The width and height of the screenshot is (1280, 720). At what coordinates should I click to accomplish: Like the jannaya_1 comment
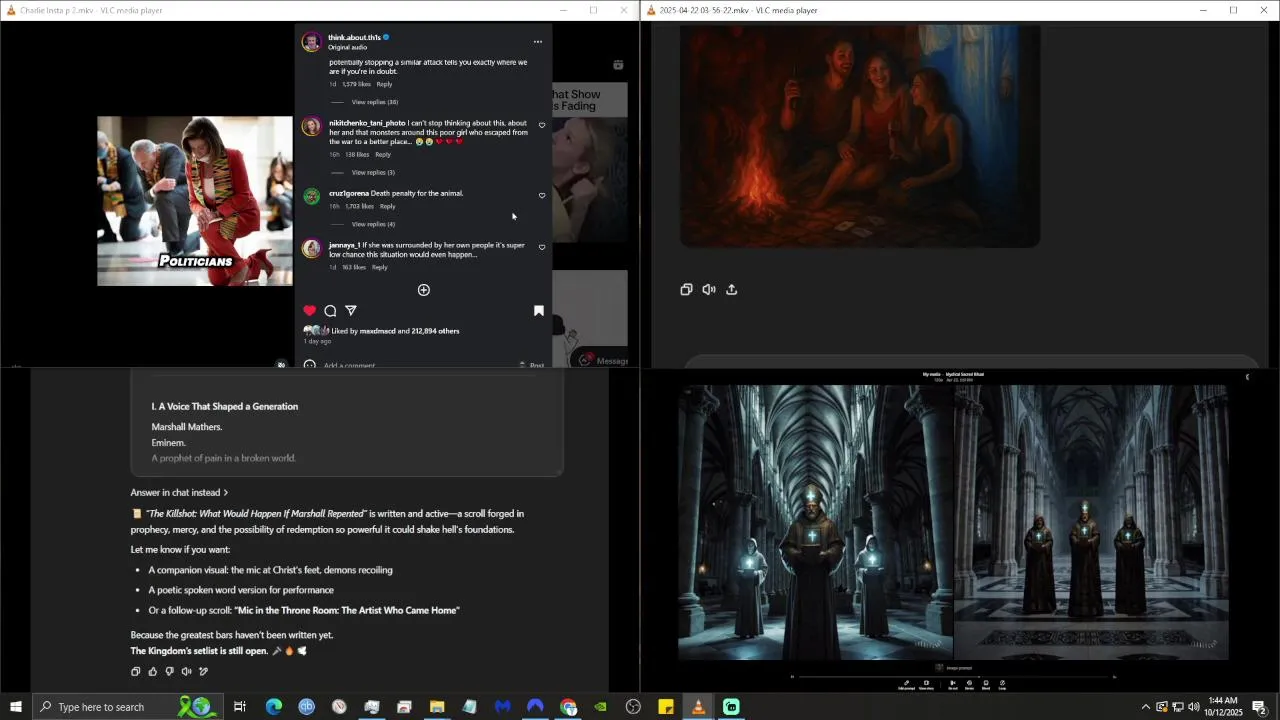542,247
